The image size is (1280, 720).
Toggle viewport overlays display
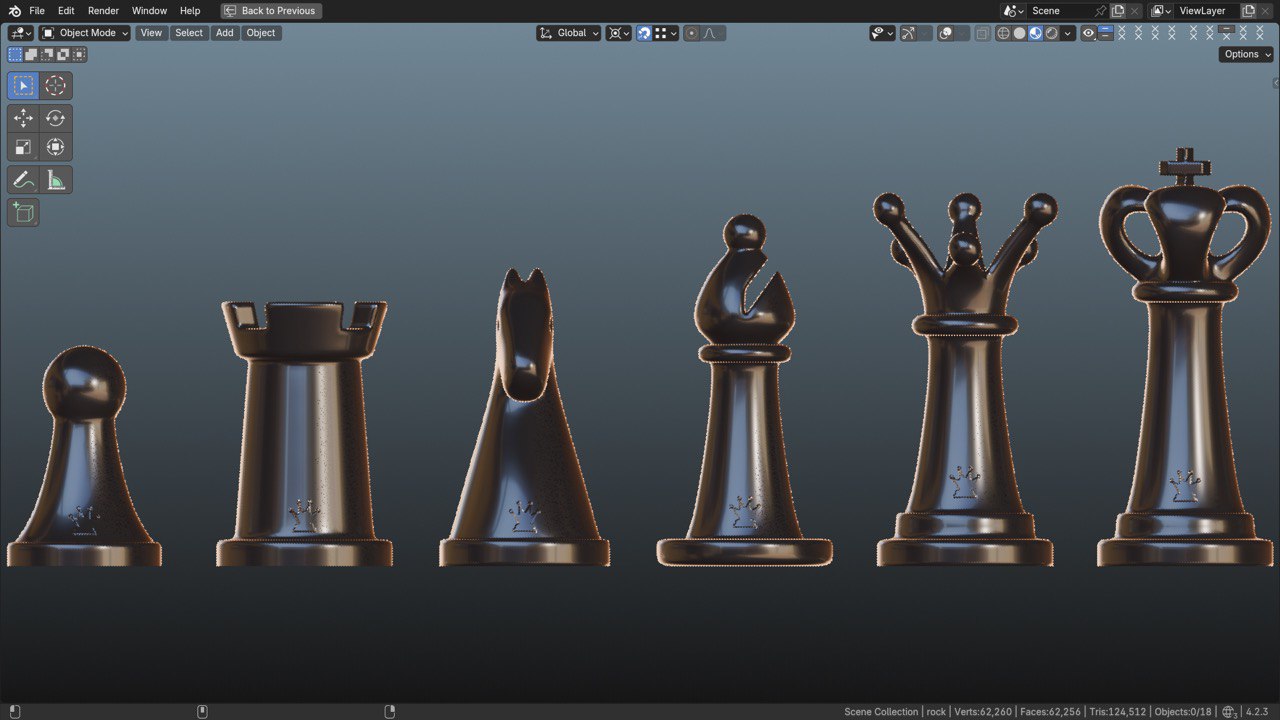pos(945,33)
